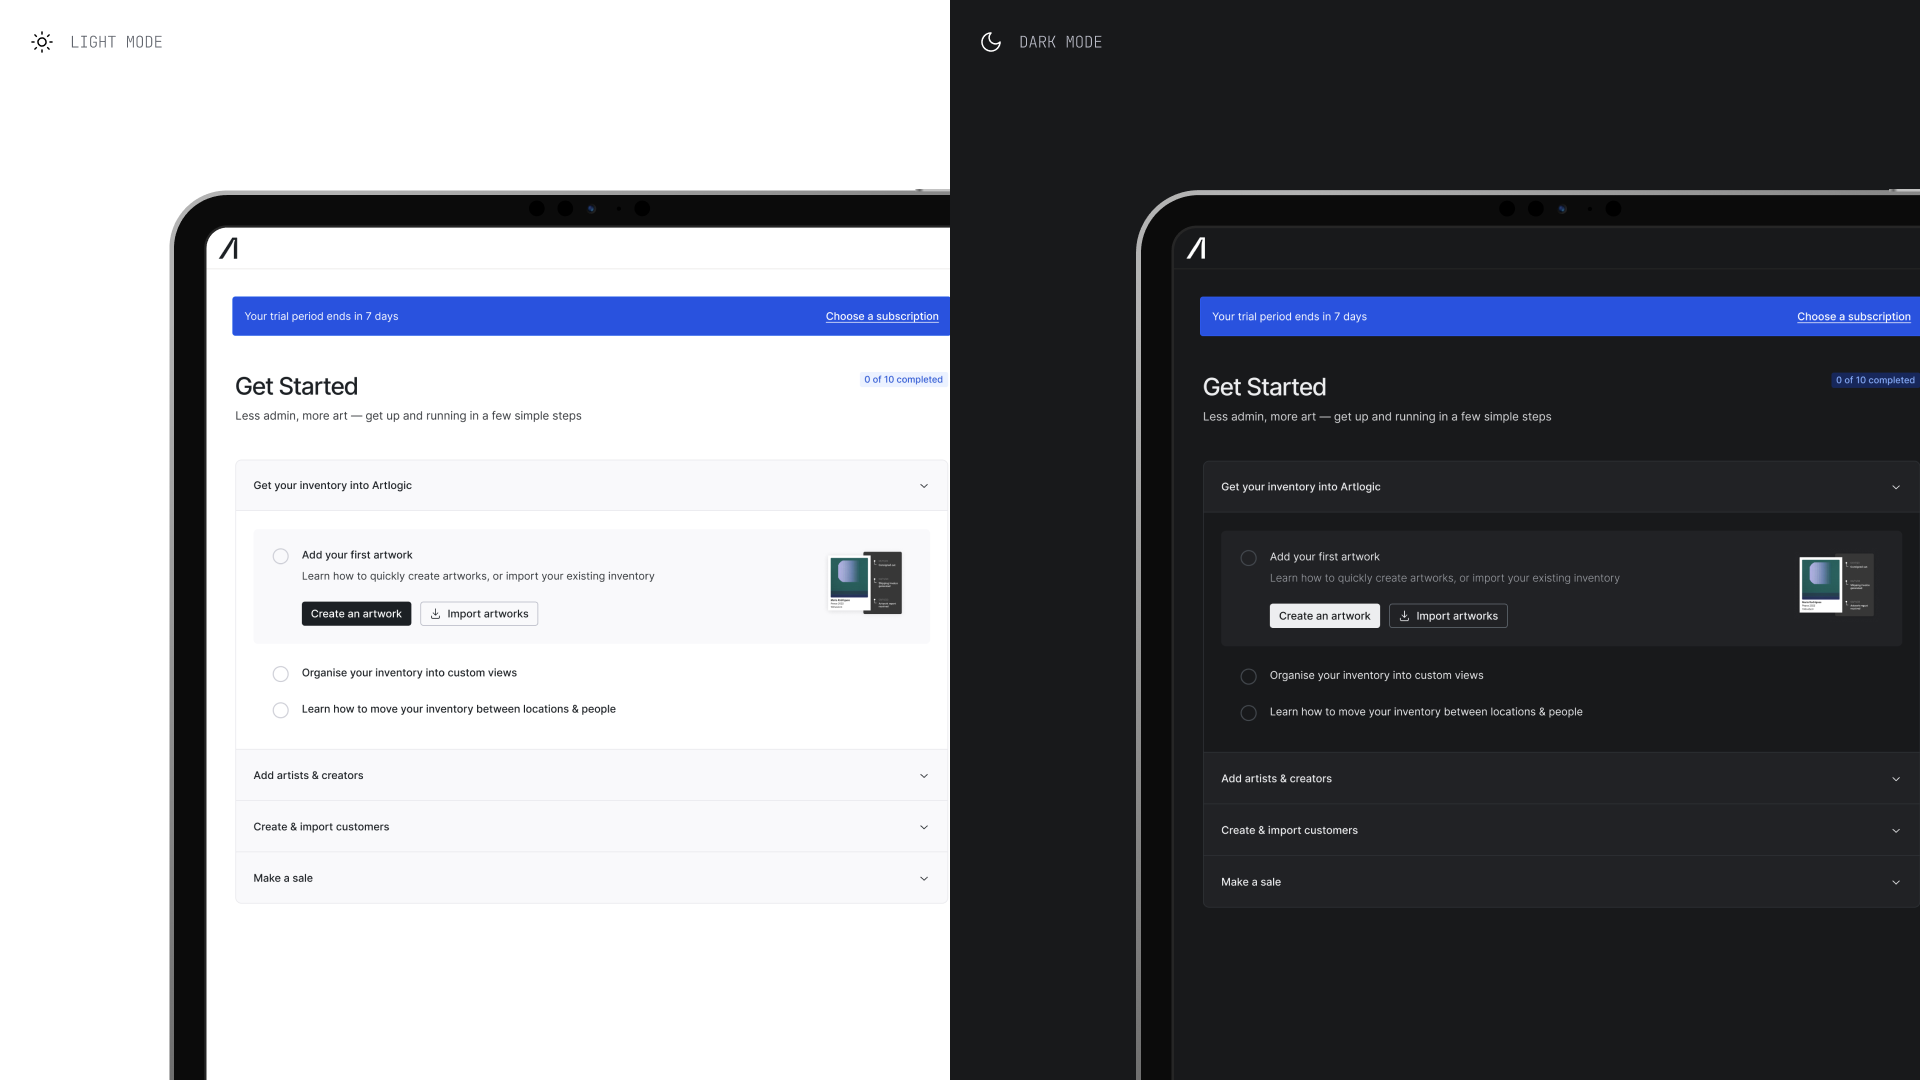This screenshot has height=1080, width=1920.
Task: Open artwork preview thumbnail in light mode
Action: (x=866, y=583)
